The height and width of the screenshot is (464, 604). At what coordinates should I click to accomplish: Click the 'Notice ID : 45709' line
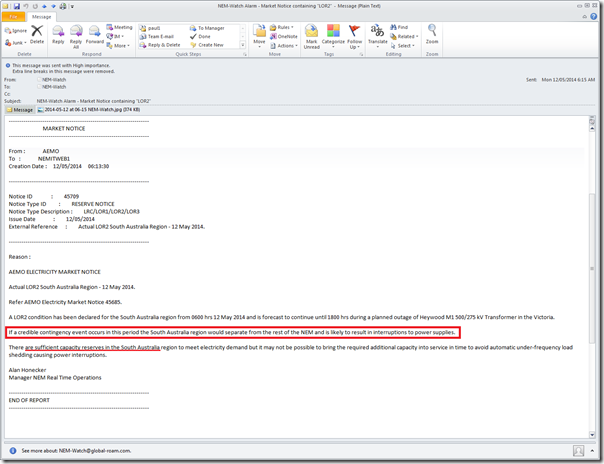point(44,196)
